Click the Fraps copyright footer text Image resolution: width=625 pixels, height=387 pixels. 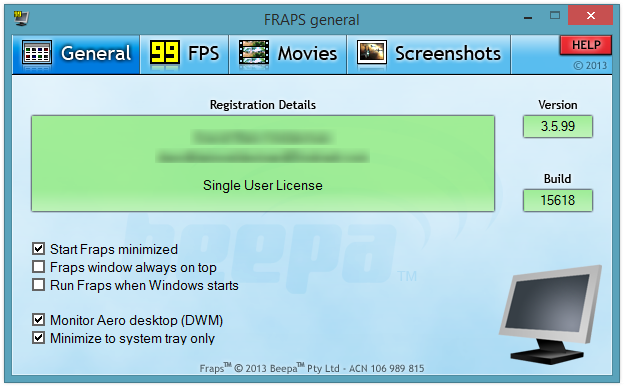click(x=312, y=368)
